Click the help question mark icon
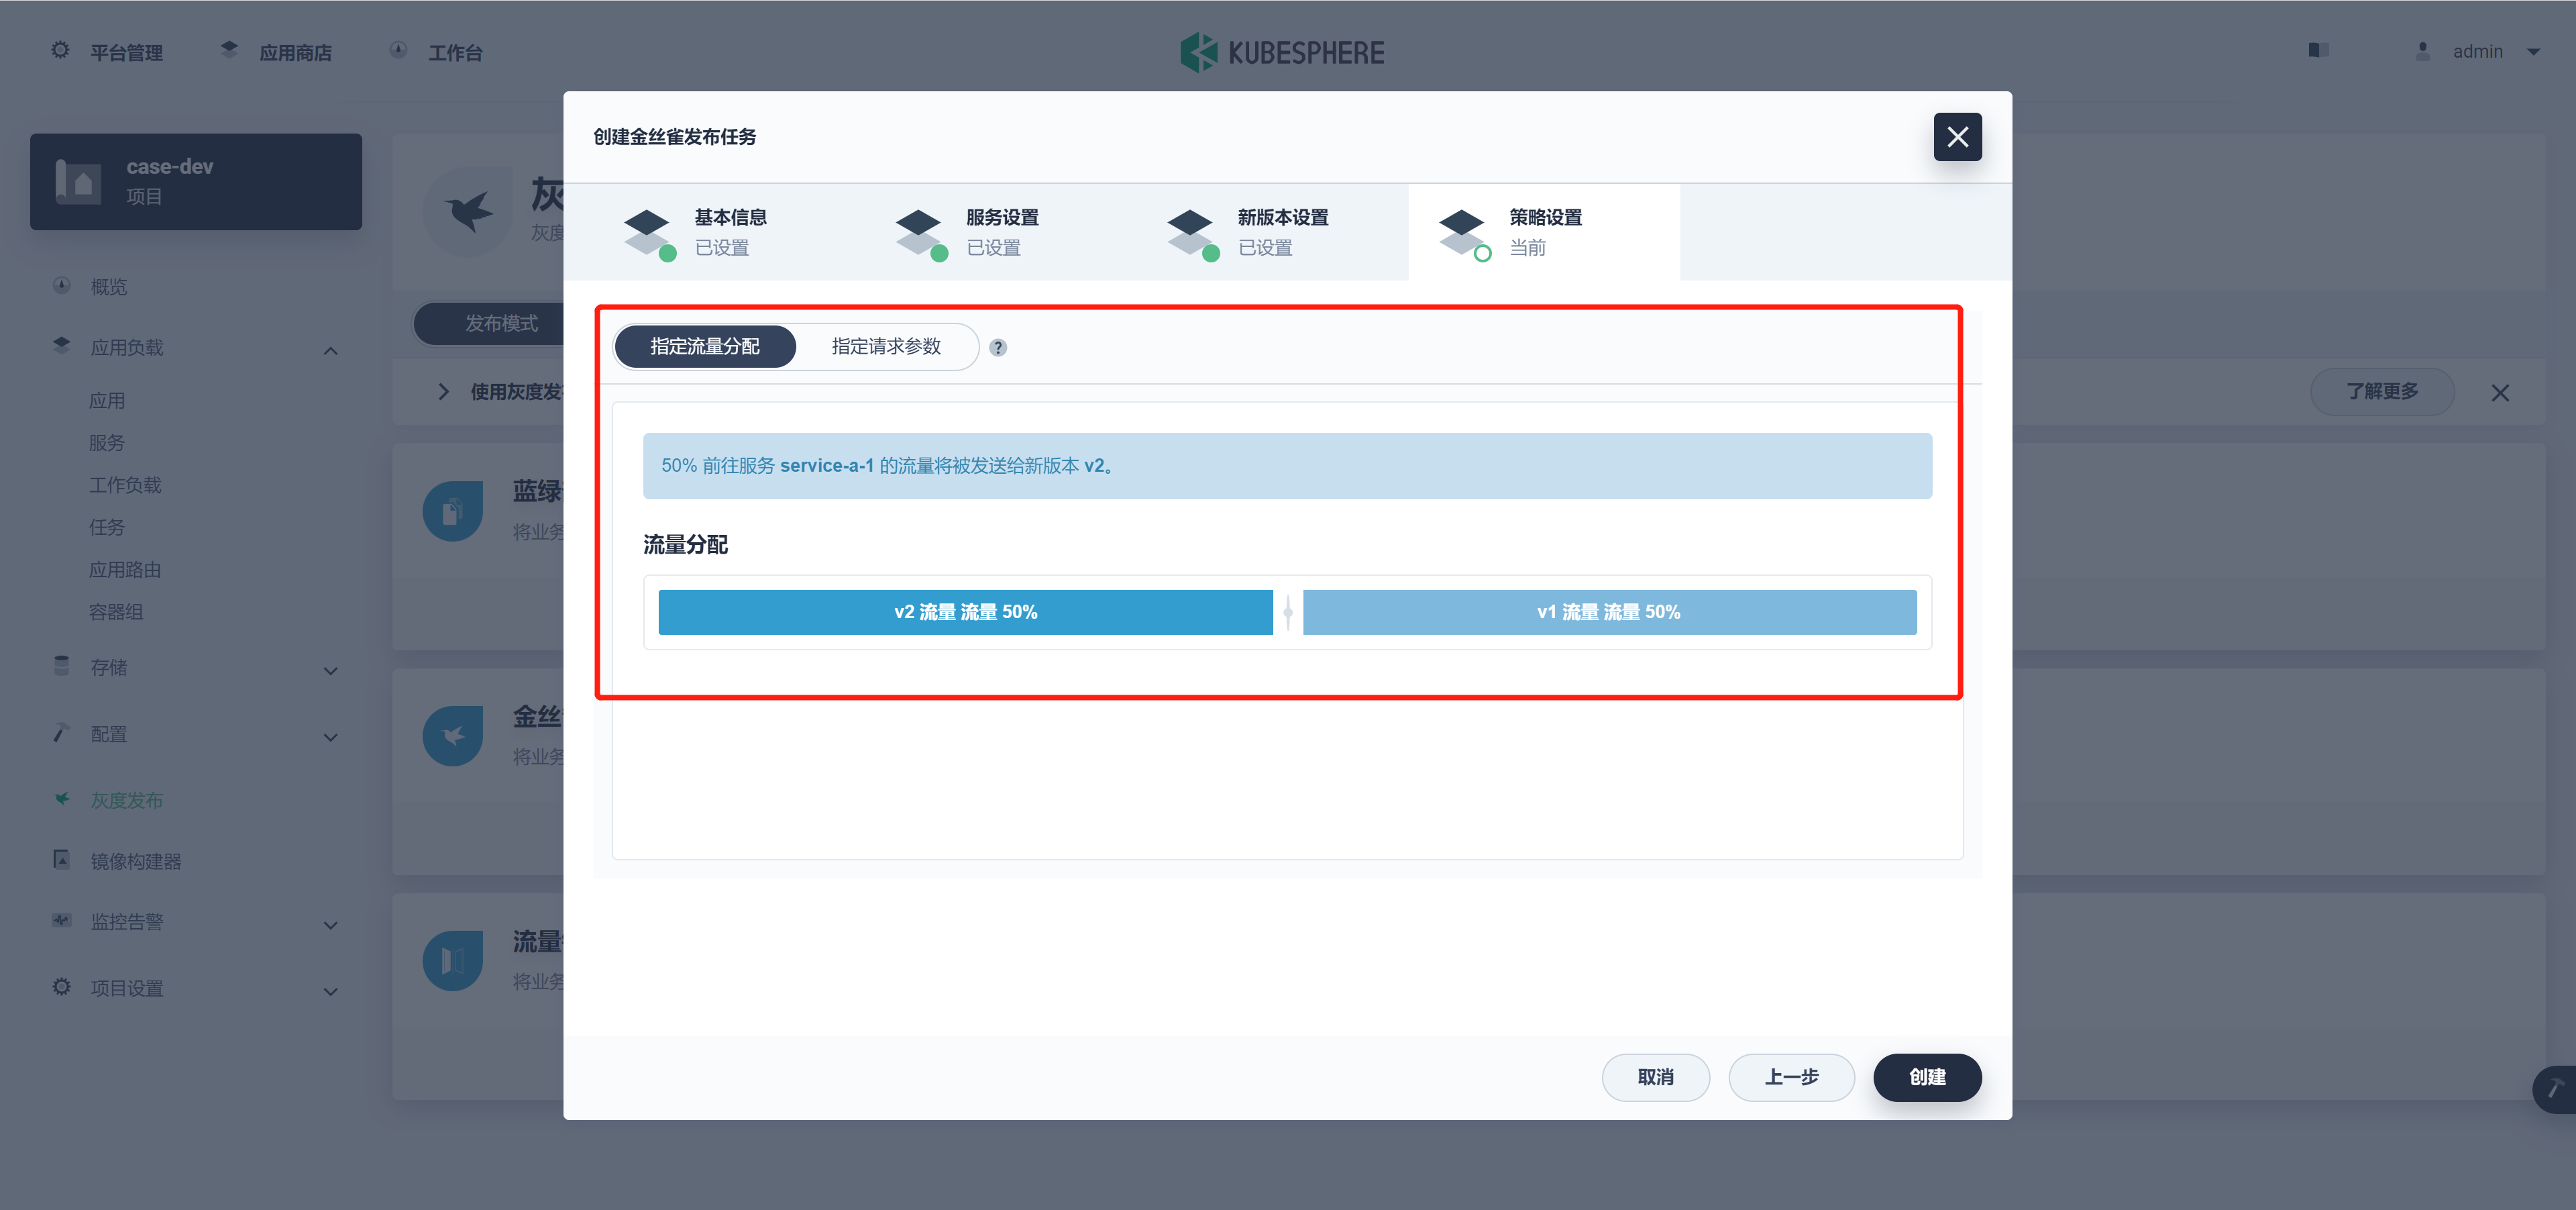This screenshot has height=1210, width=2576. tap(997, 347)
